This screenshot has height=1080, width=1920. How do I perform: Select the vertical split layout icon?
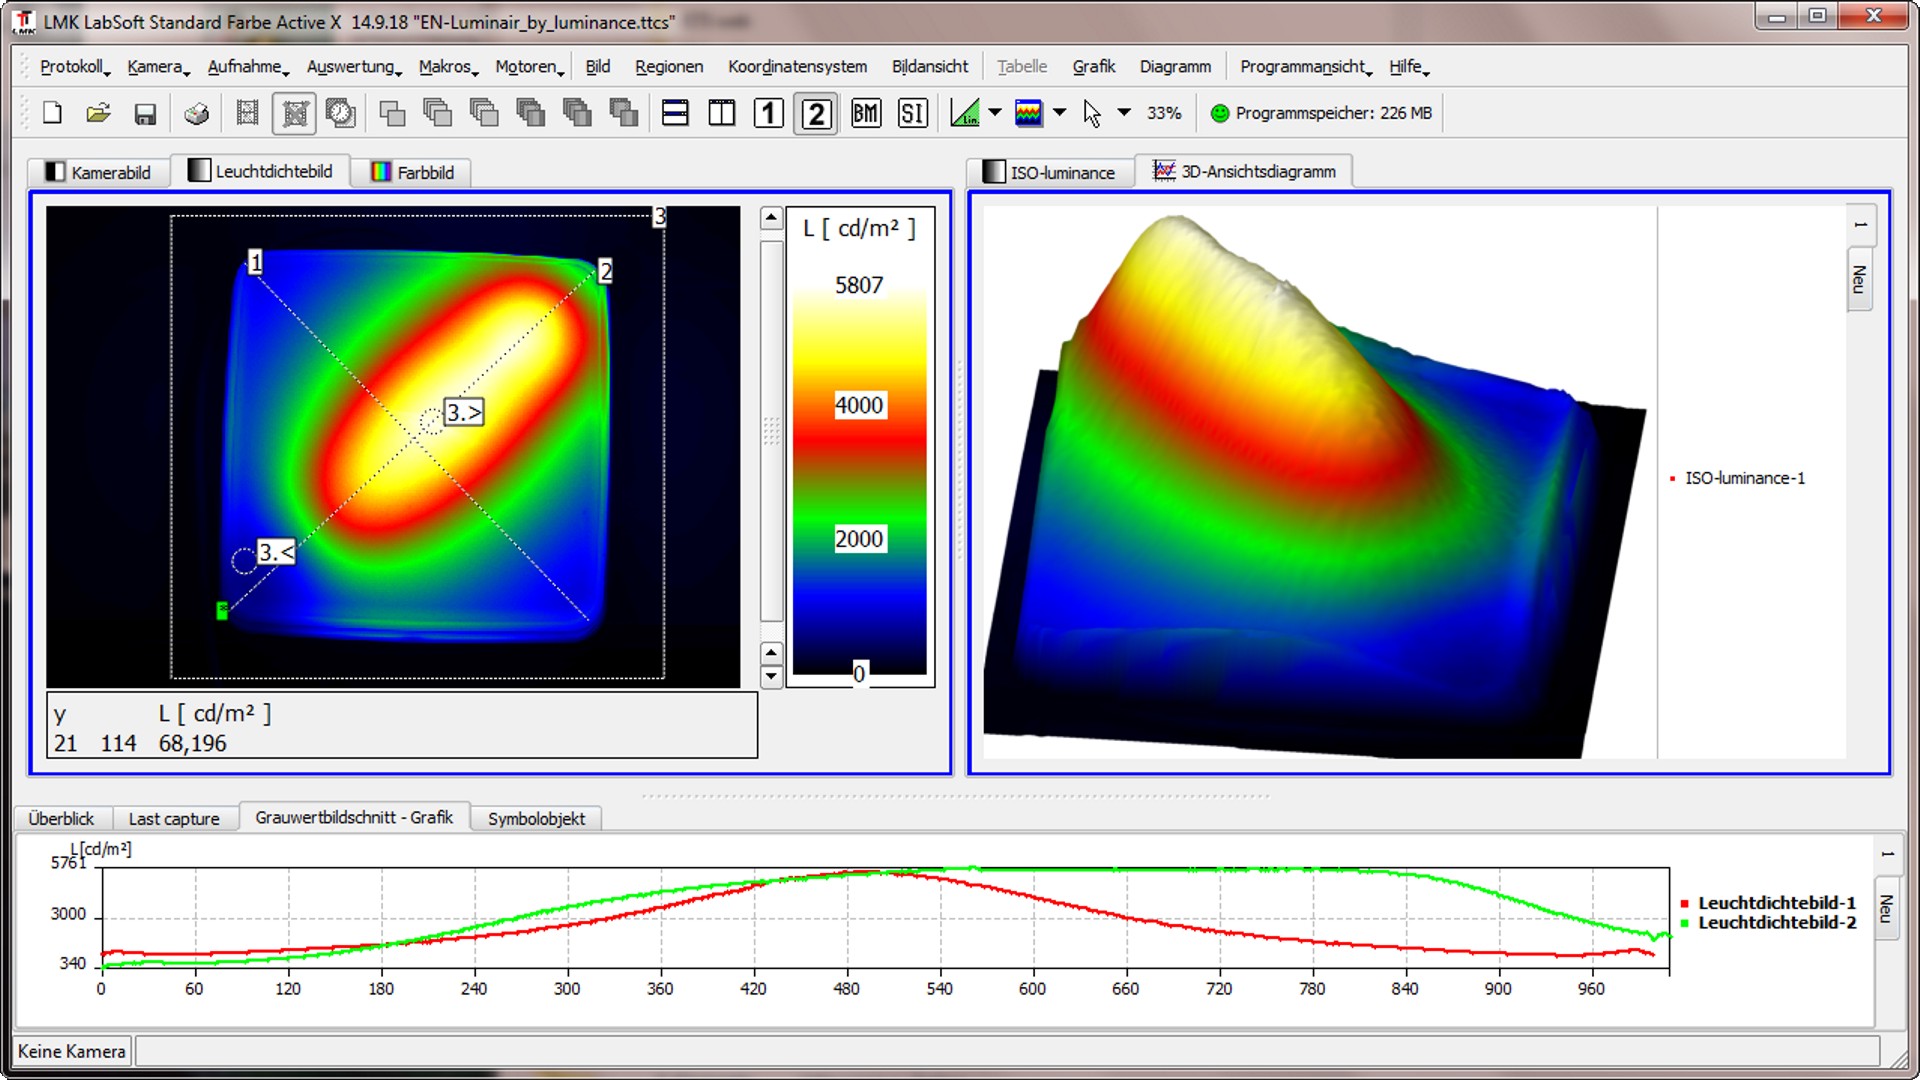[721, 113]
